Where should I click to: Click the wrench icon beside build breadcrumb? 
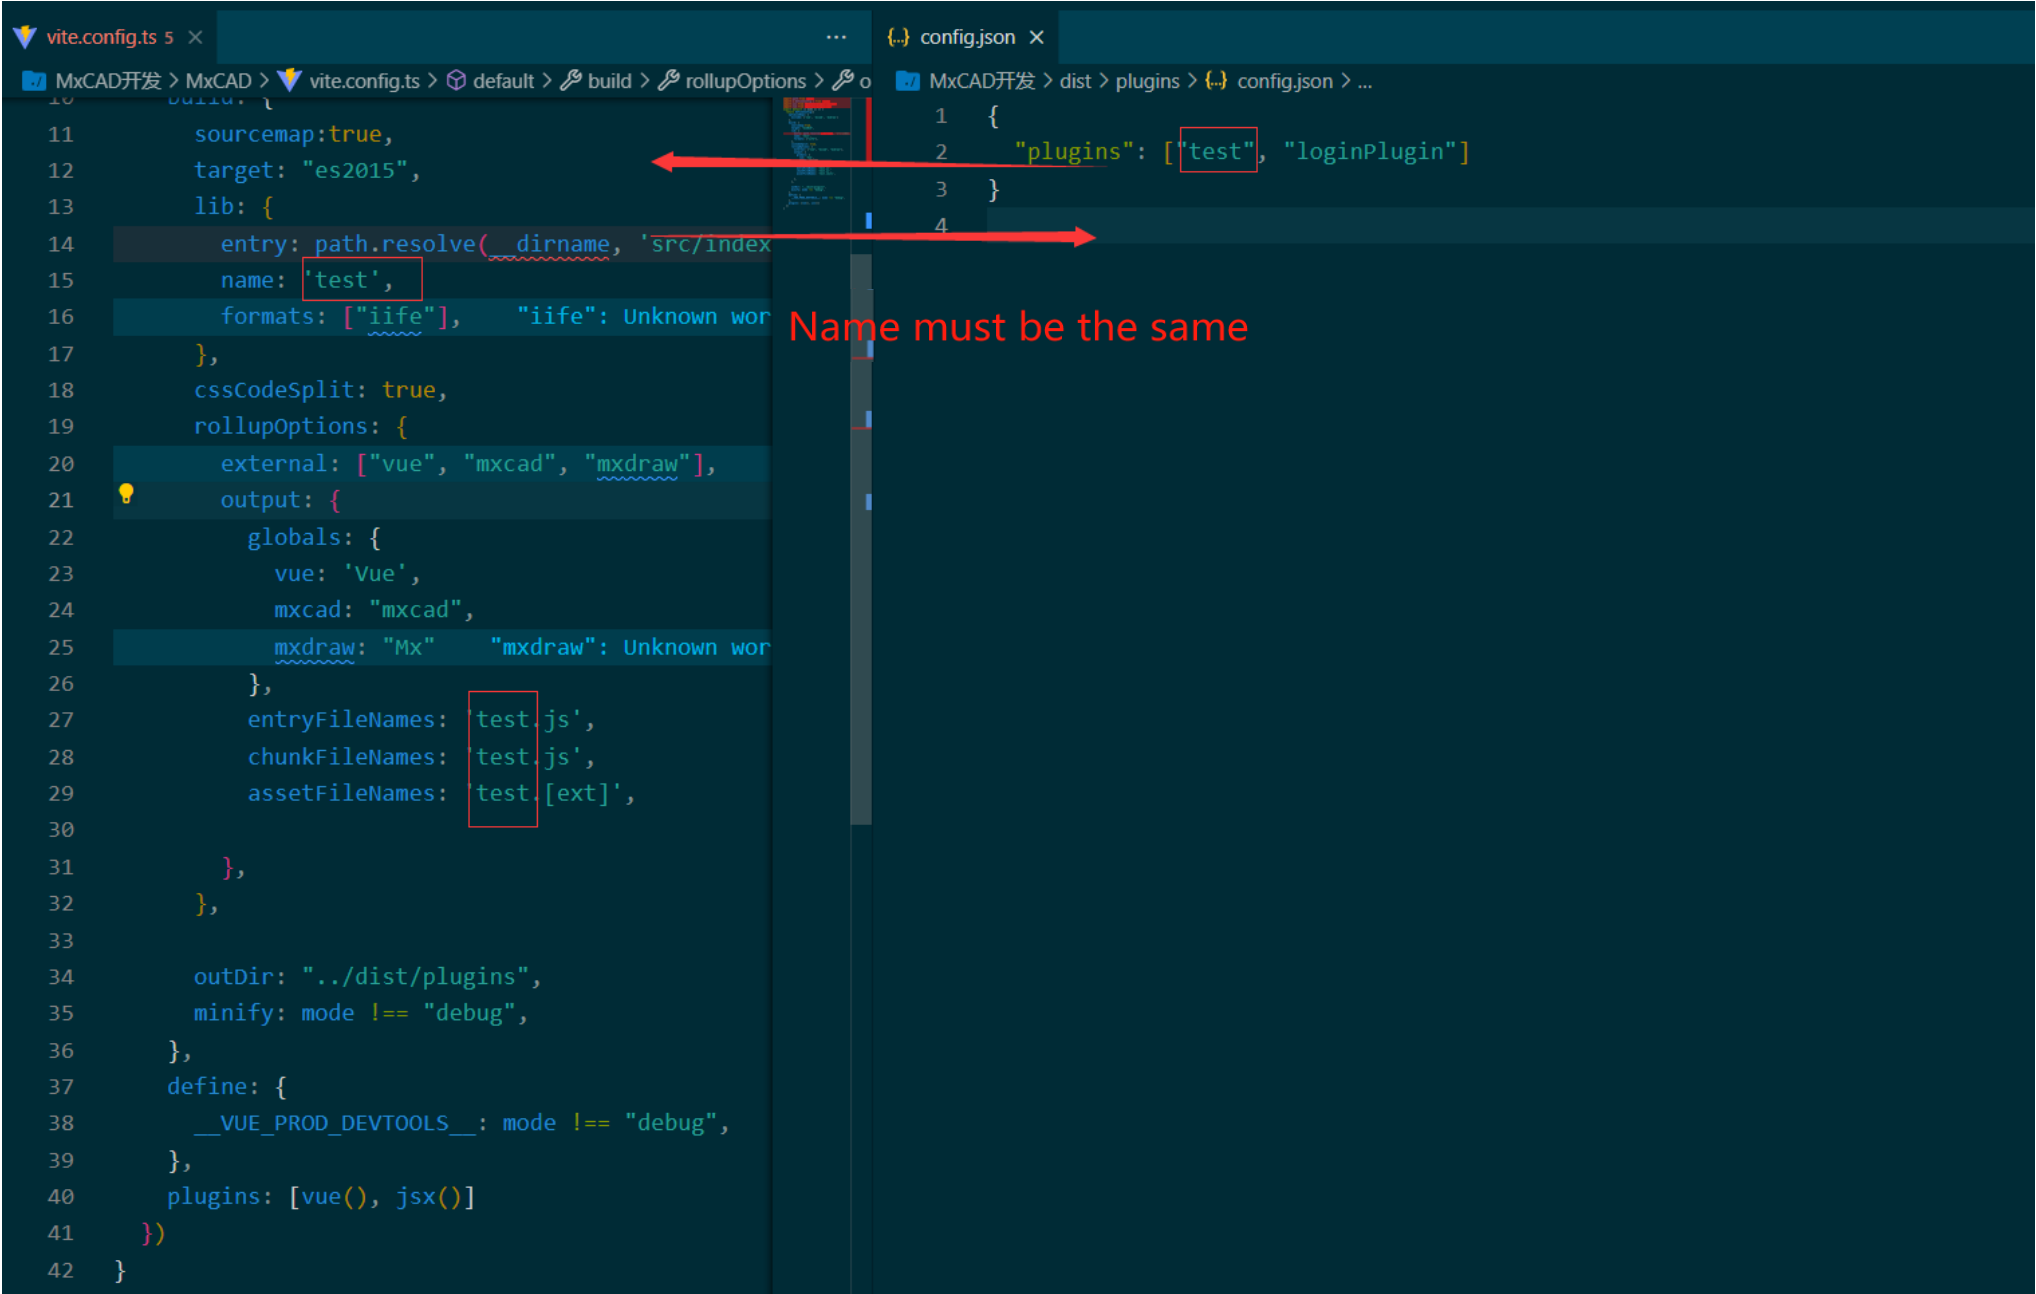pos(571,81)
